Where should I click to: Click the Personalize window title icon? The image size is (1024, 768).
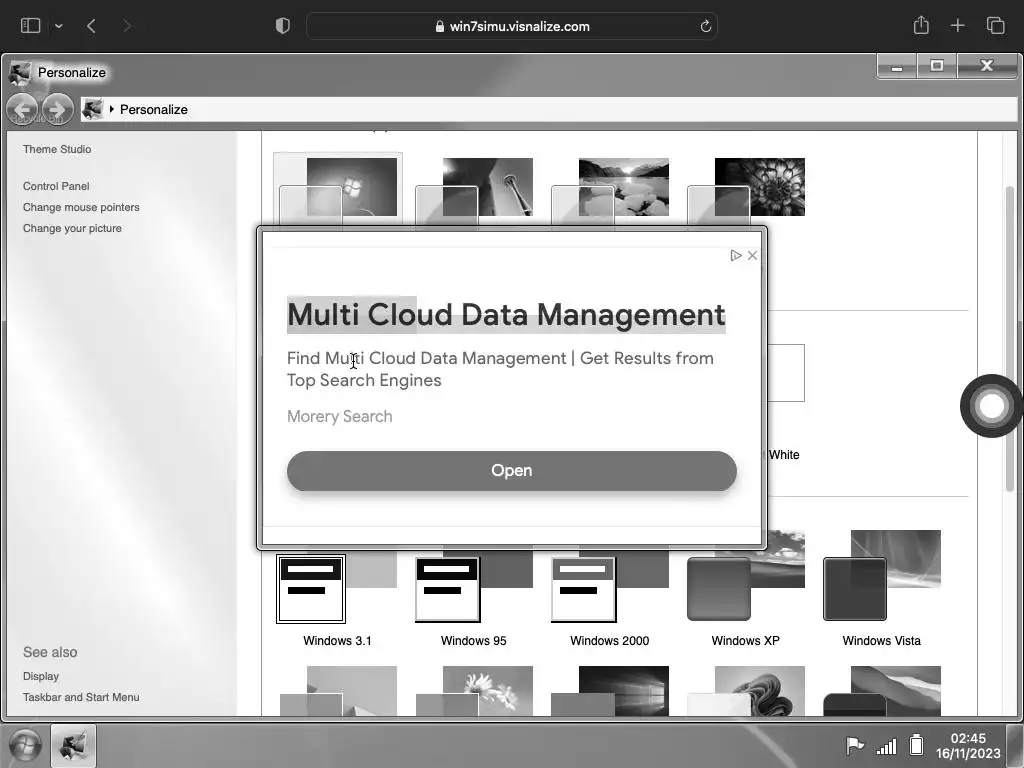pyautogui.click(x=20, y=72)
